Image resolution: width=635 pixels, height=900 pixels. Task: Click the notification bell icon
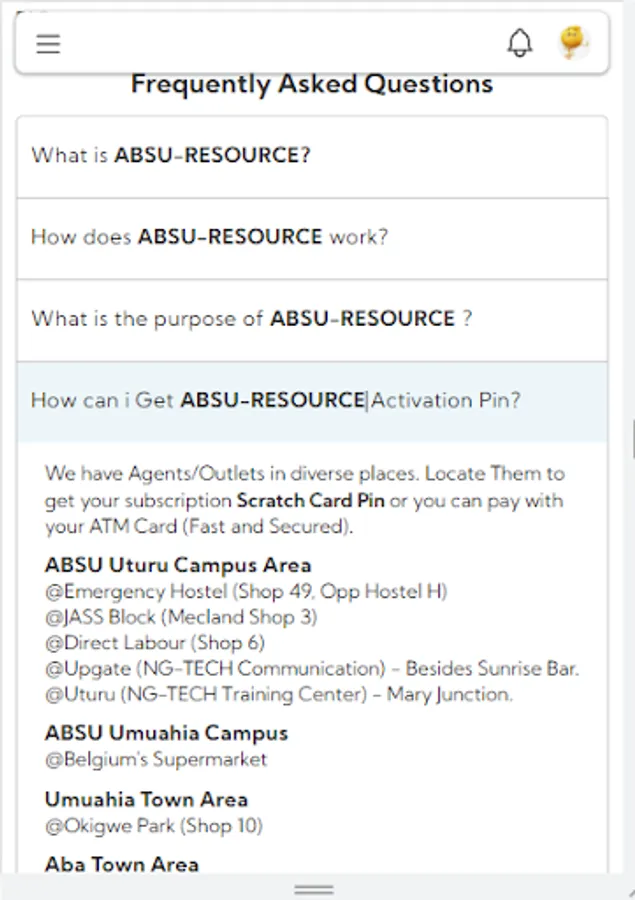point(520,43)
